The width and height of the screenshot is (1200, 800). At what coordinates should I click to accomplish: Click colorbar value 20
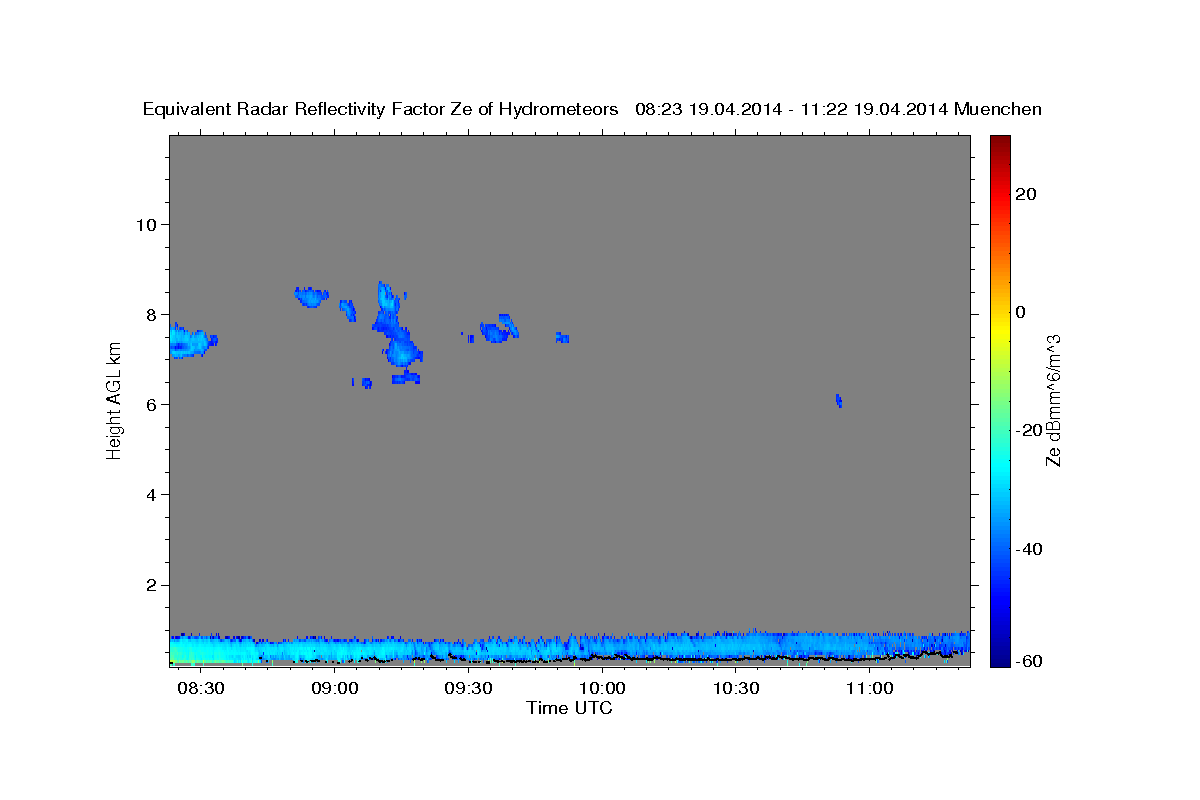click(x=1025, y=194)
